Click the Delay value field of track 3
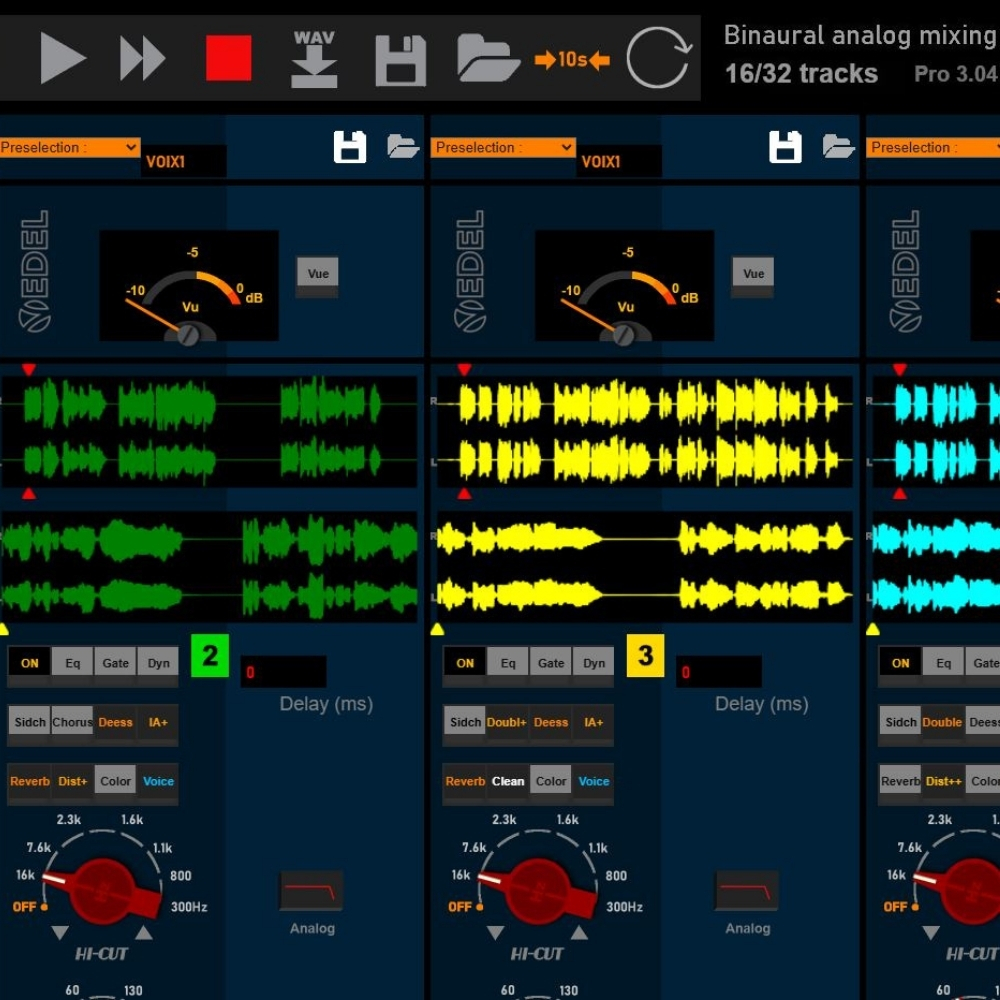The height and width of the screenshot is (1000, 1000). coord(718,672)
